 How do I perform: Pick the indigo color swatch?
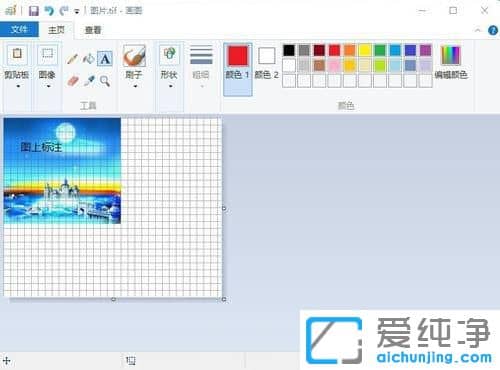pyautogui.click(x=410, y=50)
